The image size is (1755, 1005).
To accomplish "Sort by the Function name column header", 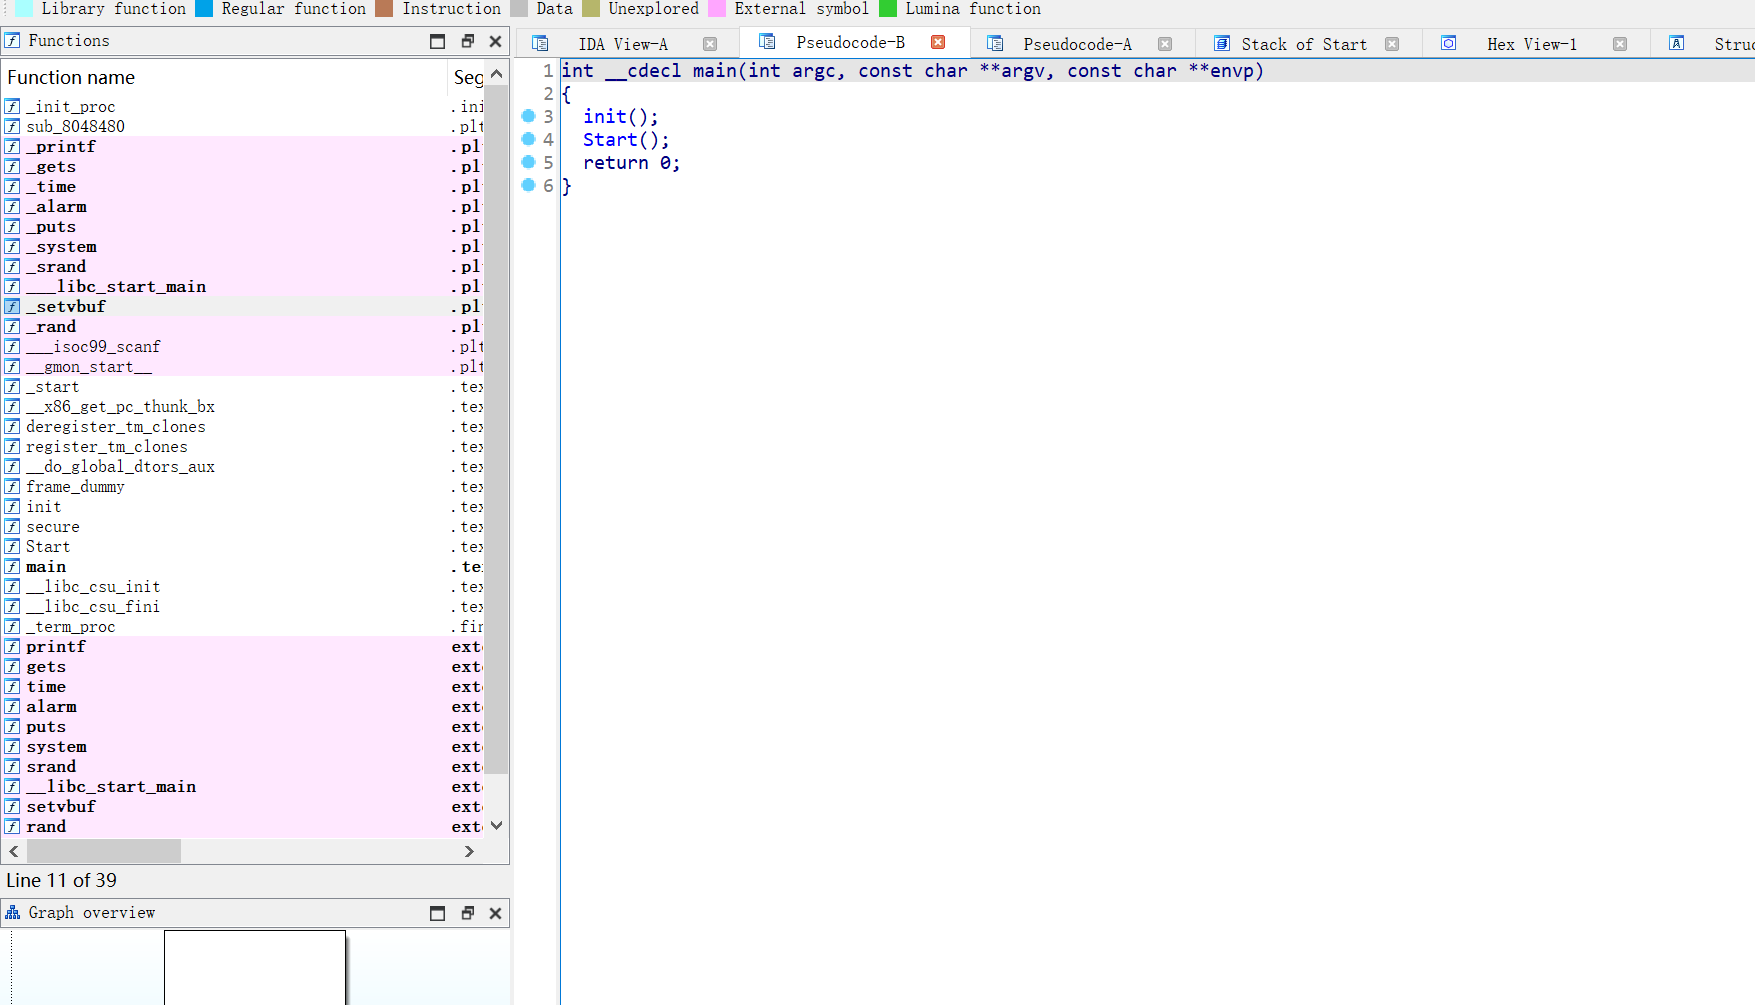I will (x=225, y=77).
